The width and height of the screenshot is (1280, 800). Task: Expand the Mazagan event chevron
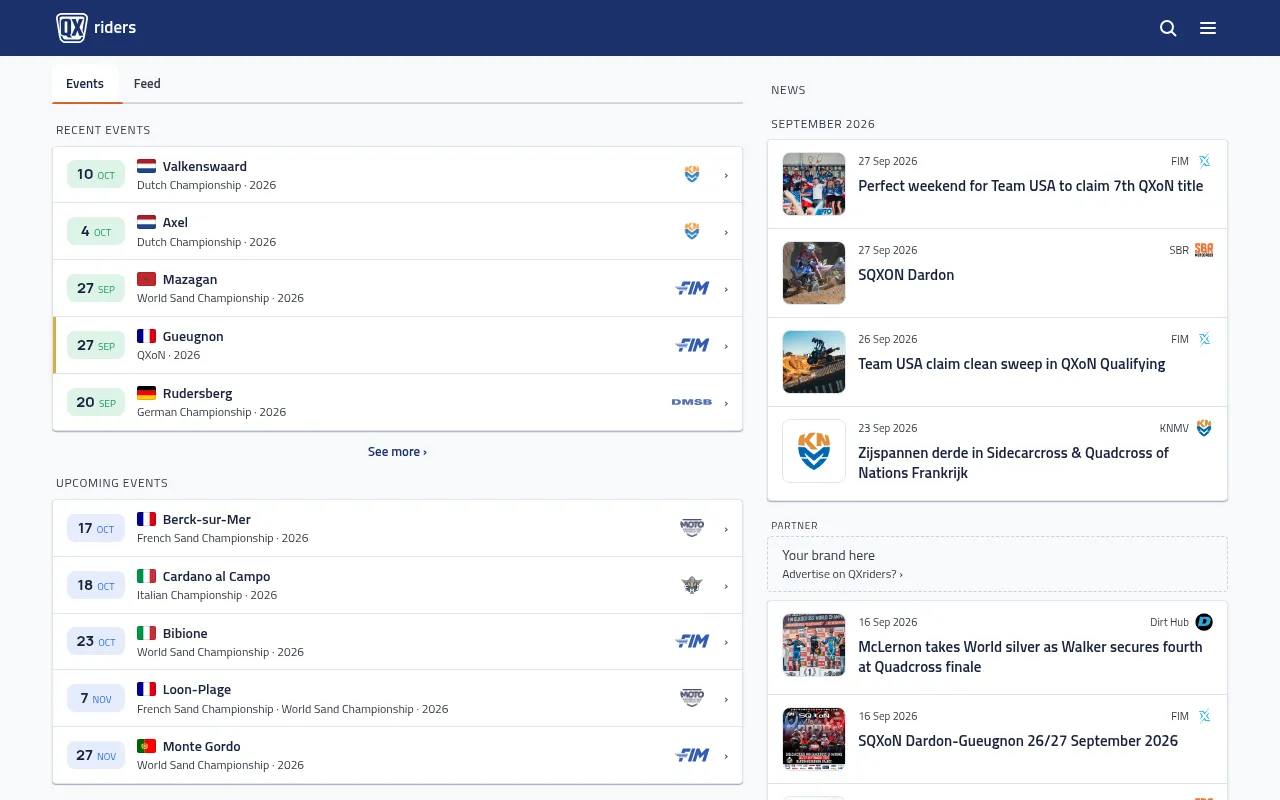point(726,289)
